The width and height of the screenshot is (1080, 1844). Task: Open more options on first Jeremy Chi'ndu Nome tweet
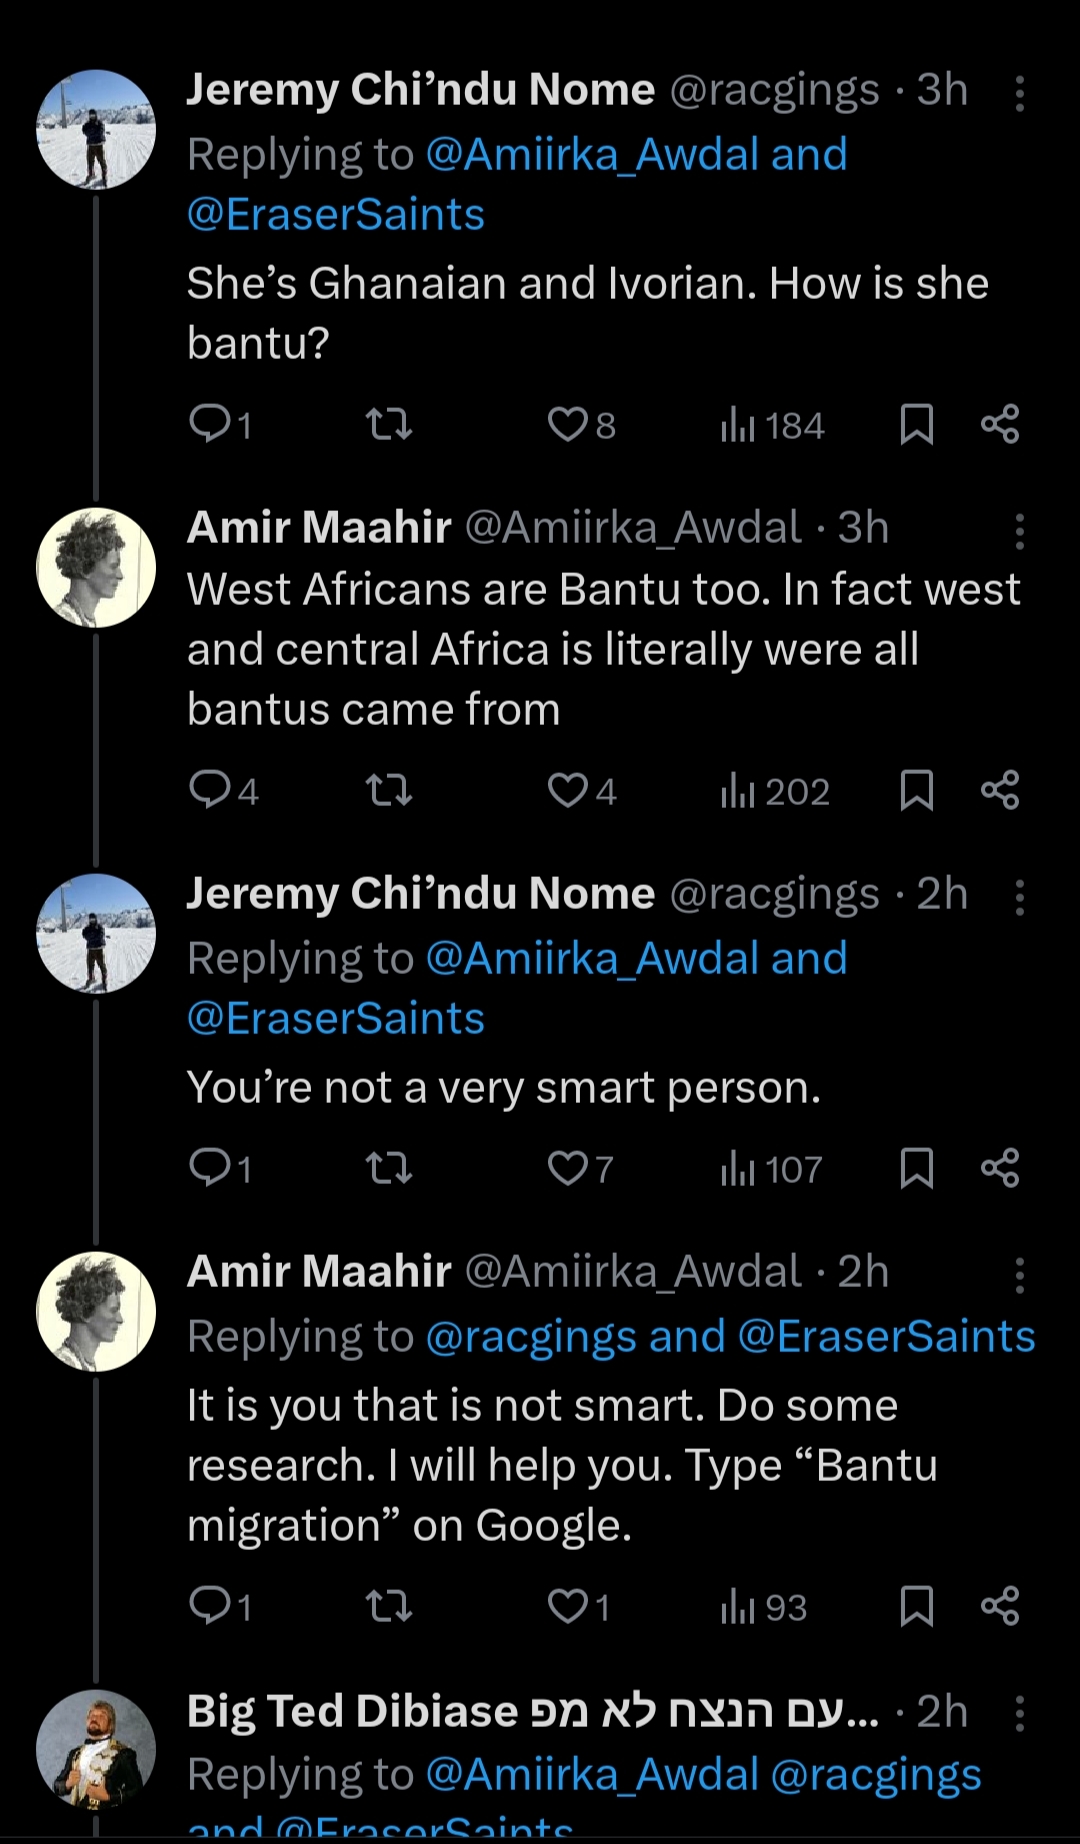pyautogui.click(x=1019, y=94)
